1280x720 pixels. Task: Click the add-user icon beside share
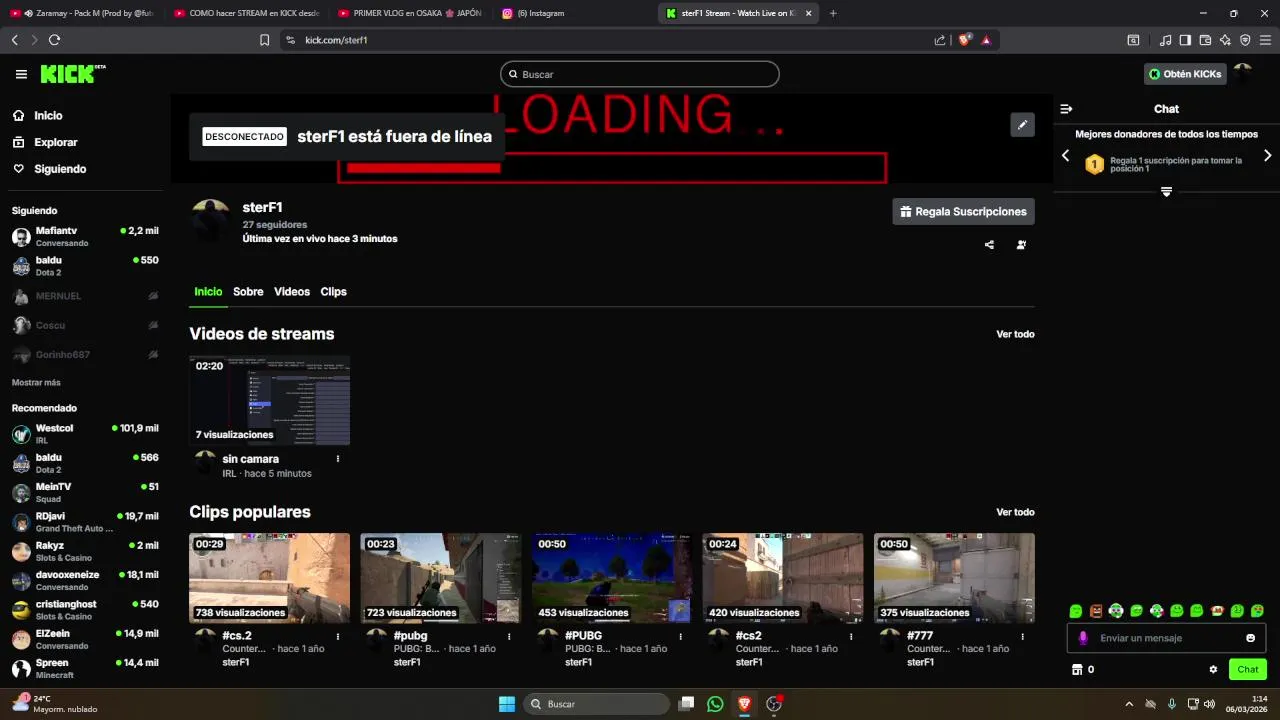click(1021, 245)
